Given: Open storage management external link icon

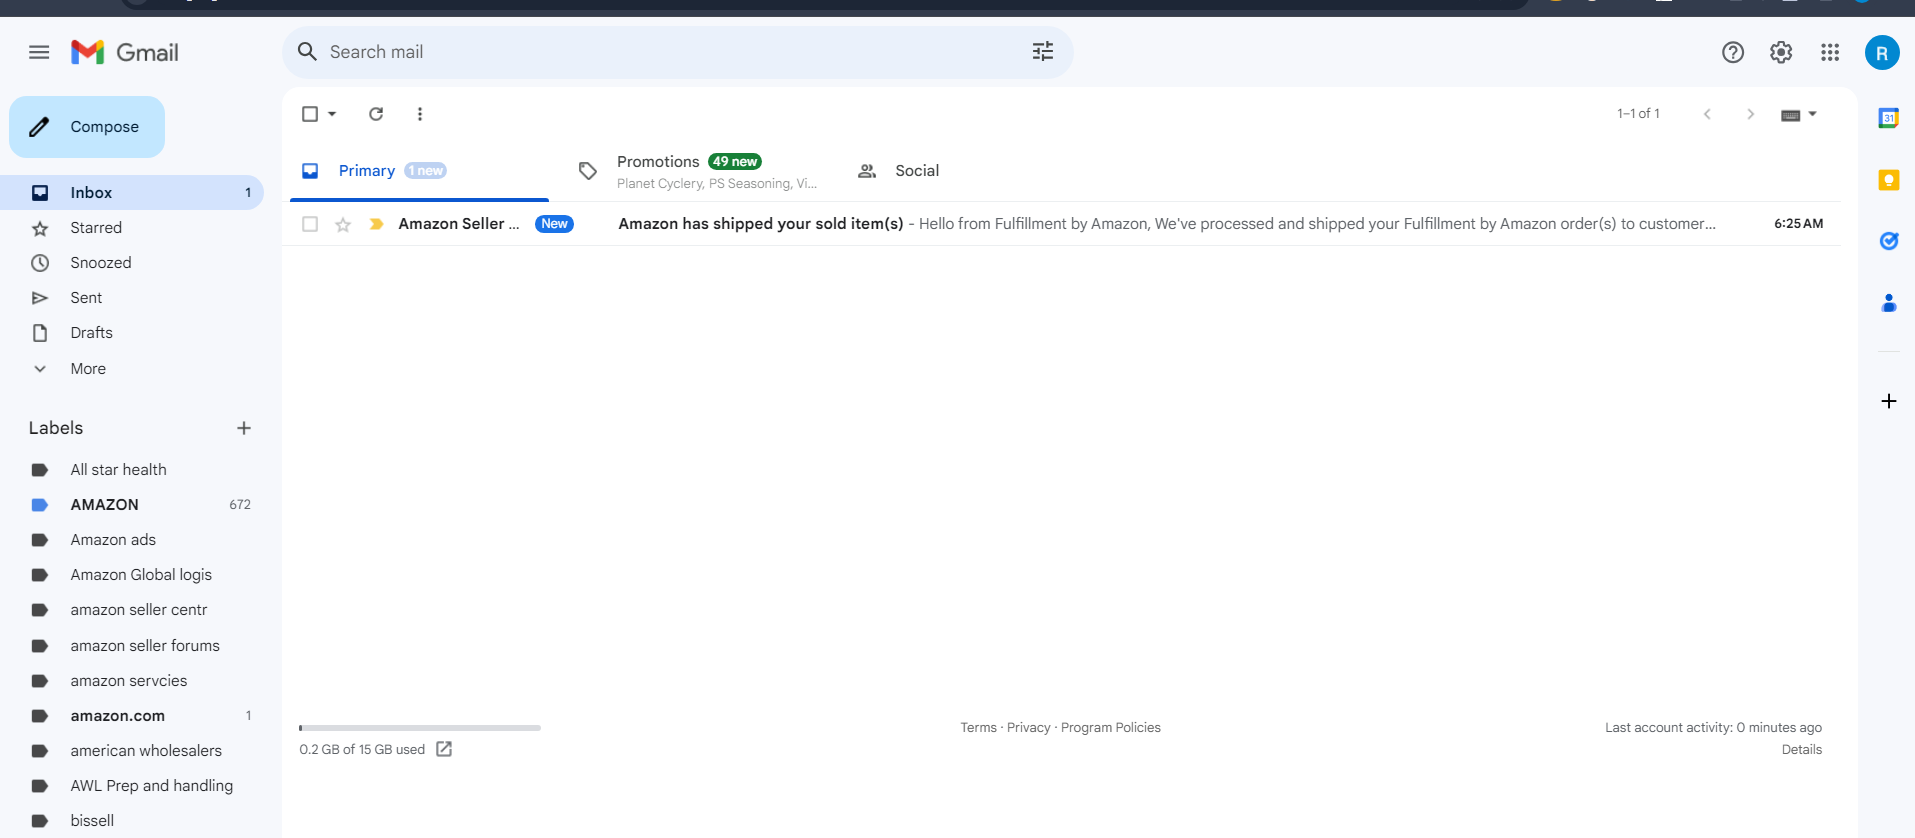Looking at the screenshot, I should tap(444, 749).
